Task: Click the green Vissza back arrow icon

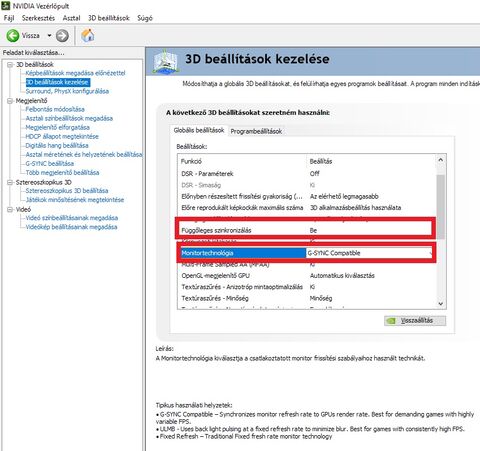Action: [13, 35]
